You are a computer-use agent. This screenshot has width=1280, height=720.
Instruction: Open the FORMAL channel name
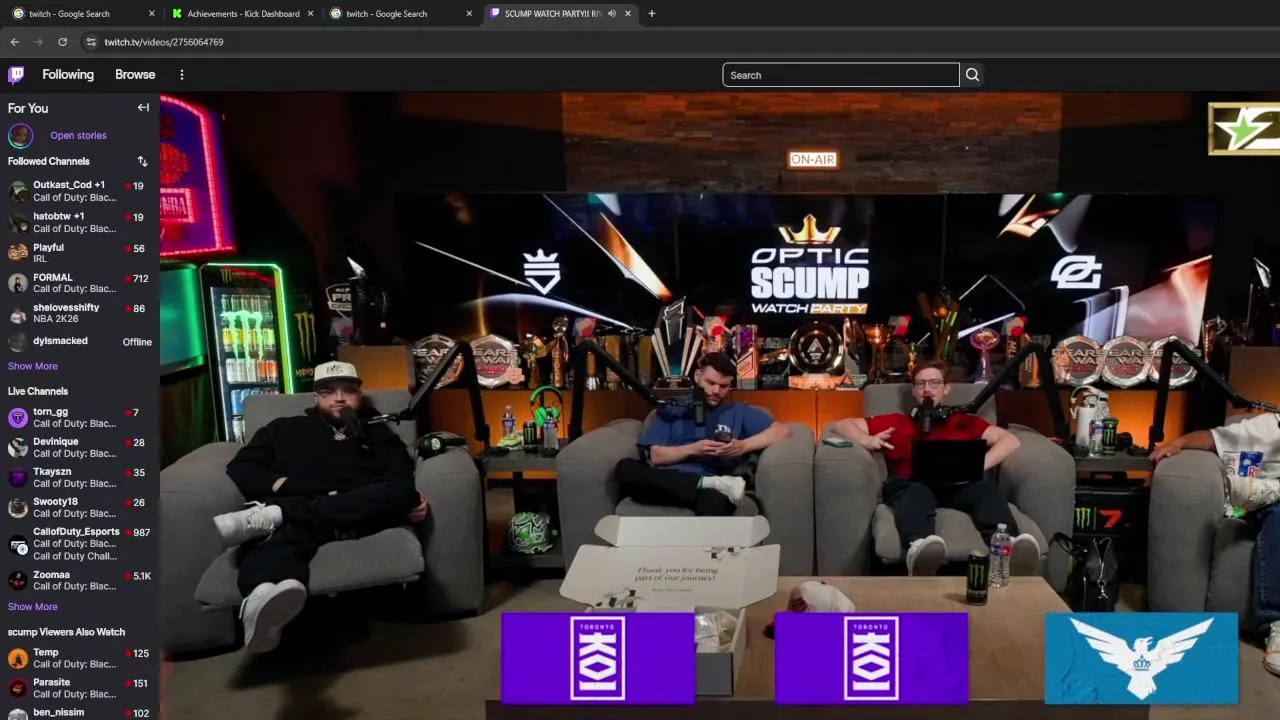tap(53, 278)
